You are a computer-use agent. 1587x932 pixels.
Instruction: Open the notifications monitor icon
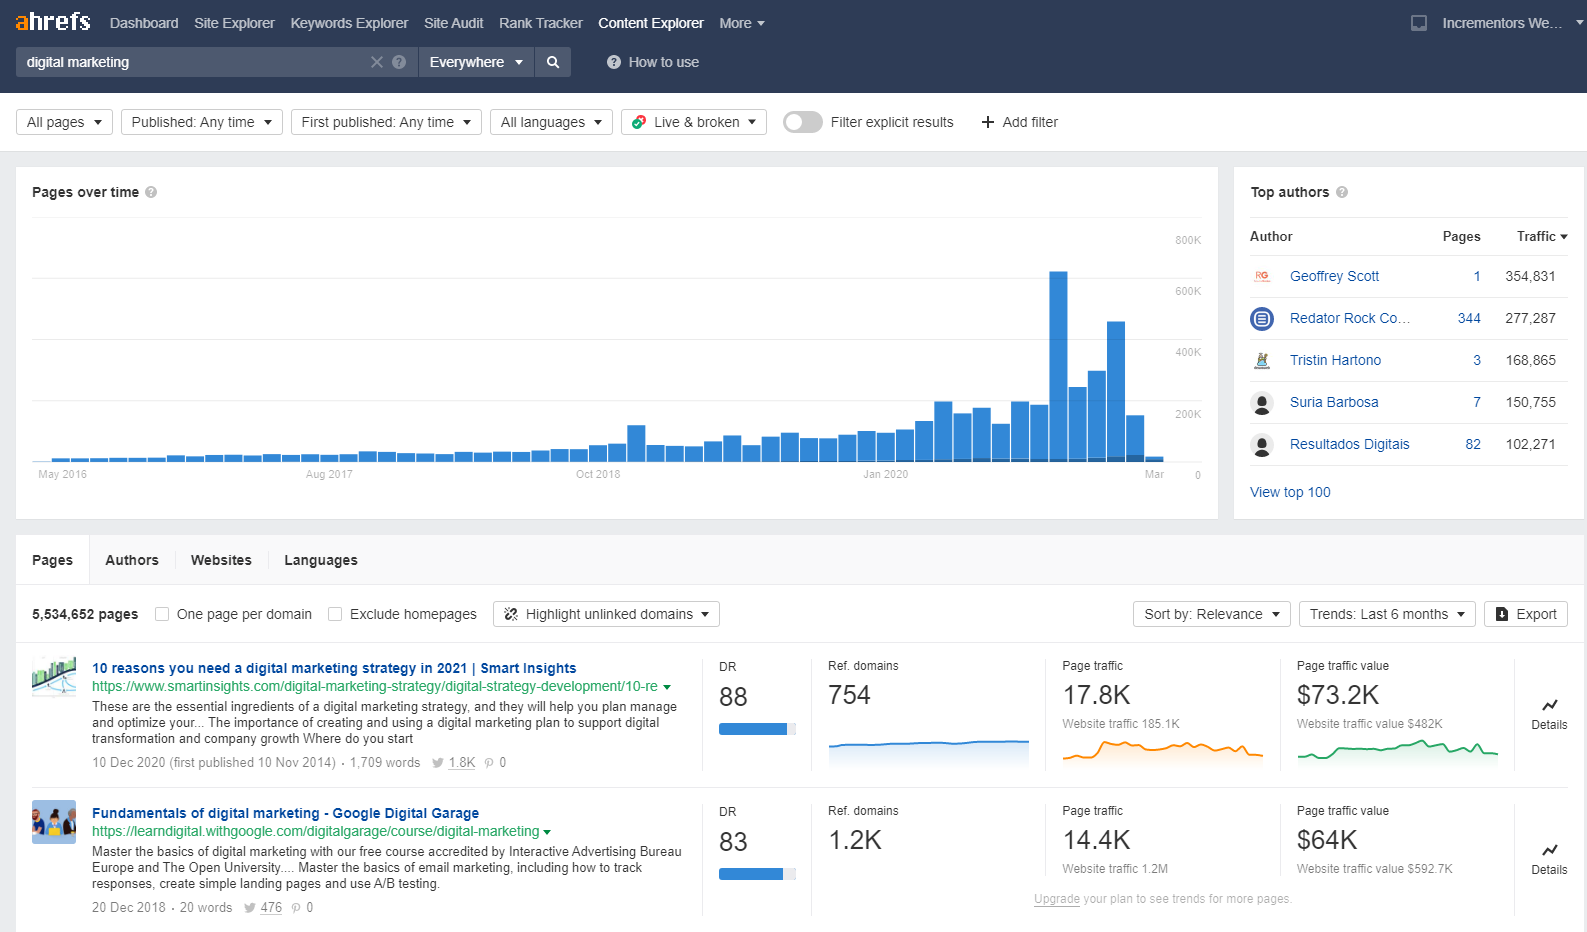[x=1419, y=23]
